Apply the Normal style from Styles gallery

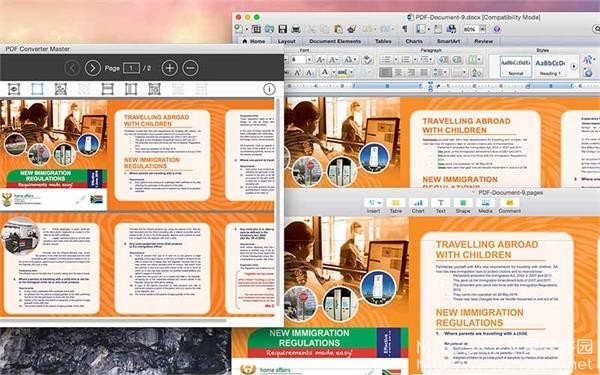point(515,66)
